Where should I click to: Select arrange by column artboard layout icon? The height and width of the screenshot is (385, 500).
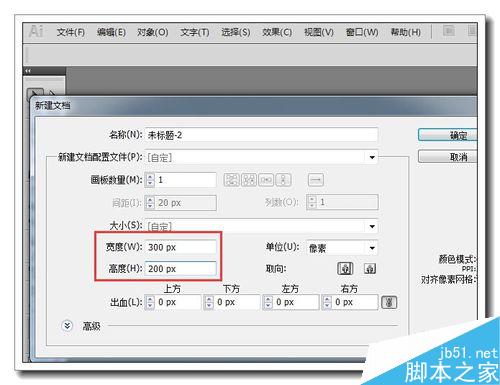(x=283, y=180)
